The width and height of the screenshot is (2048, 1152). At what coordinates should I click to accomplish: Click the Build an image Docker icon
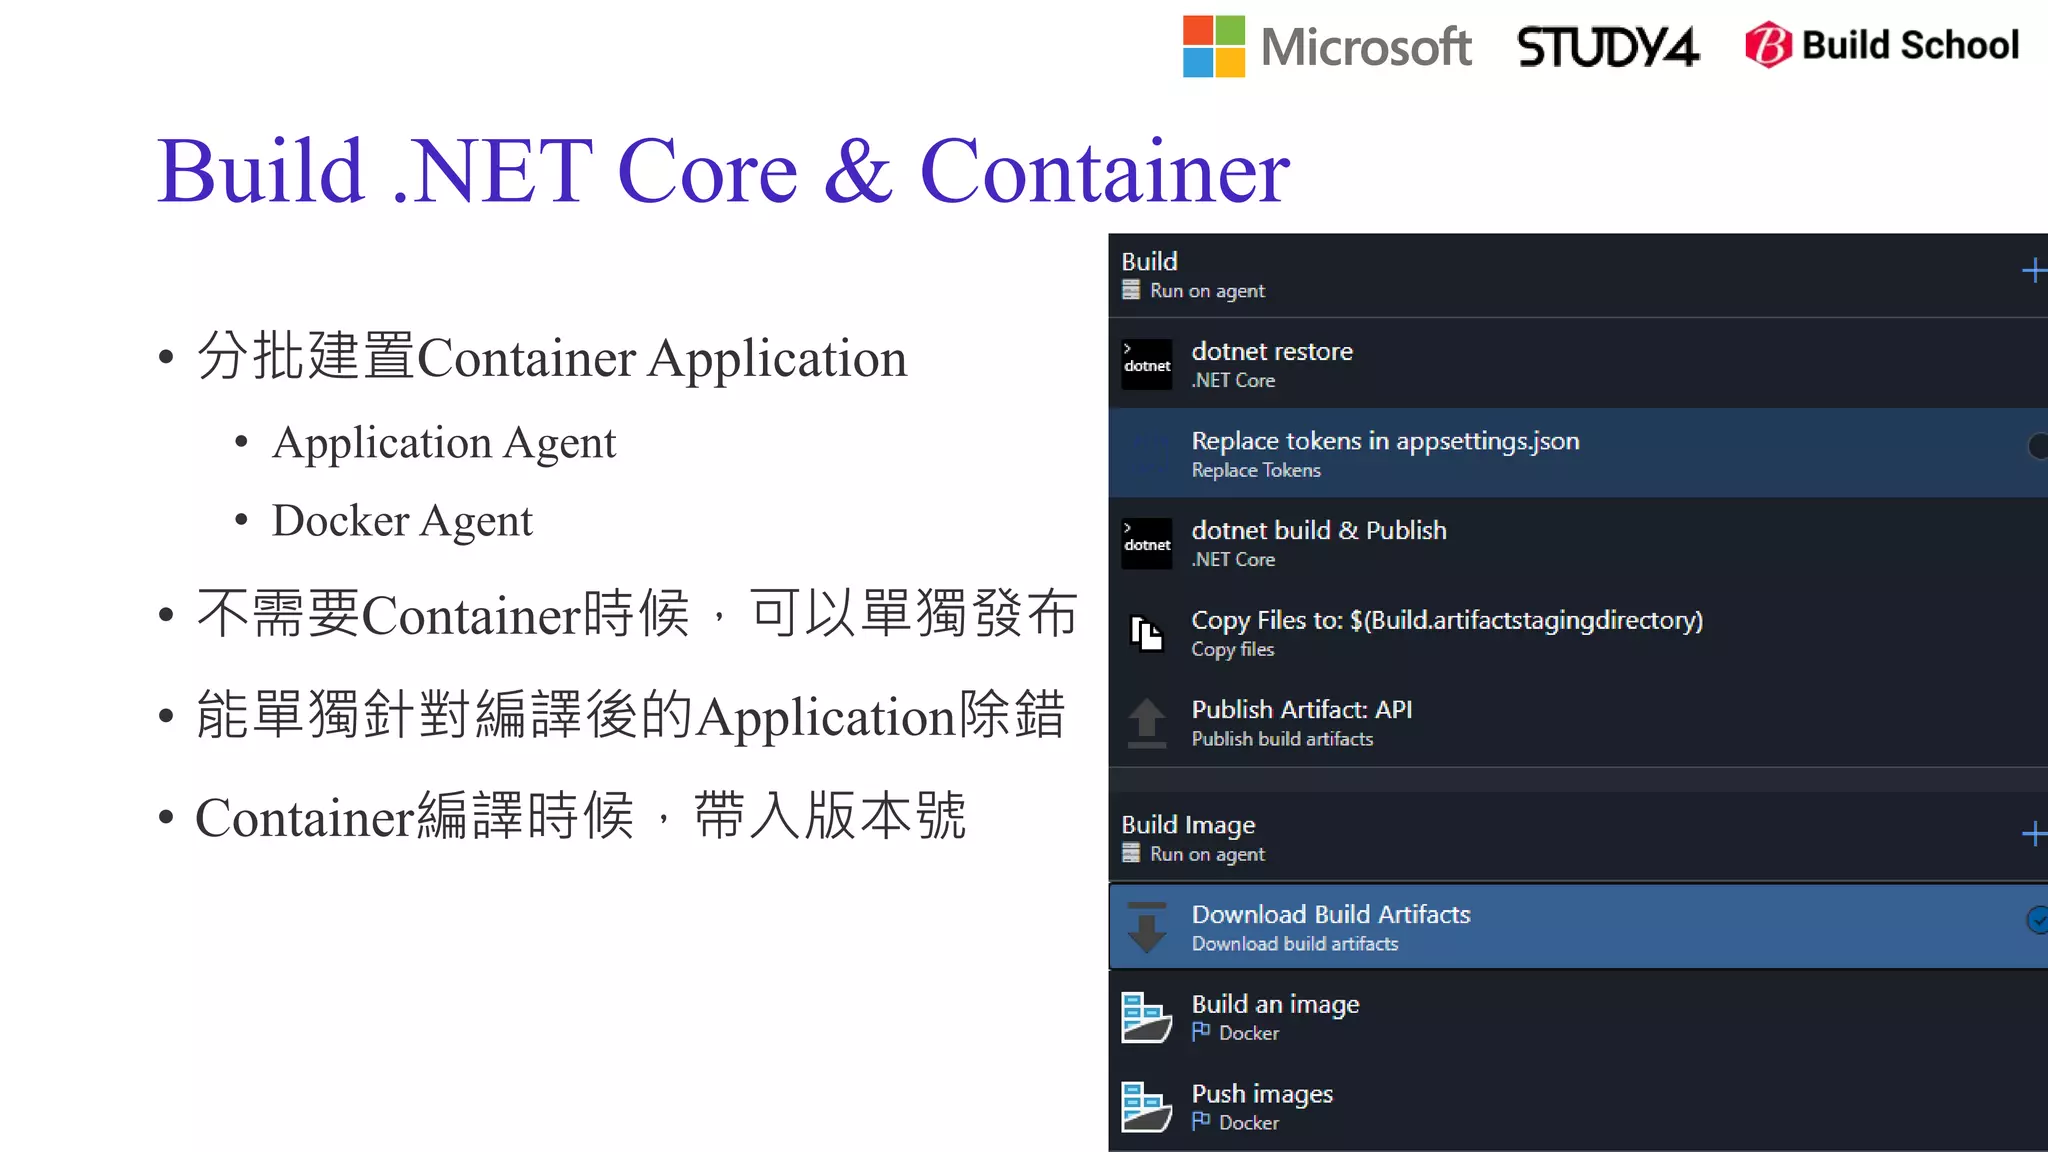click(1146, 1017)
